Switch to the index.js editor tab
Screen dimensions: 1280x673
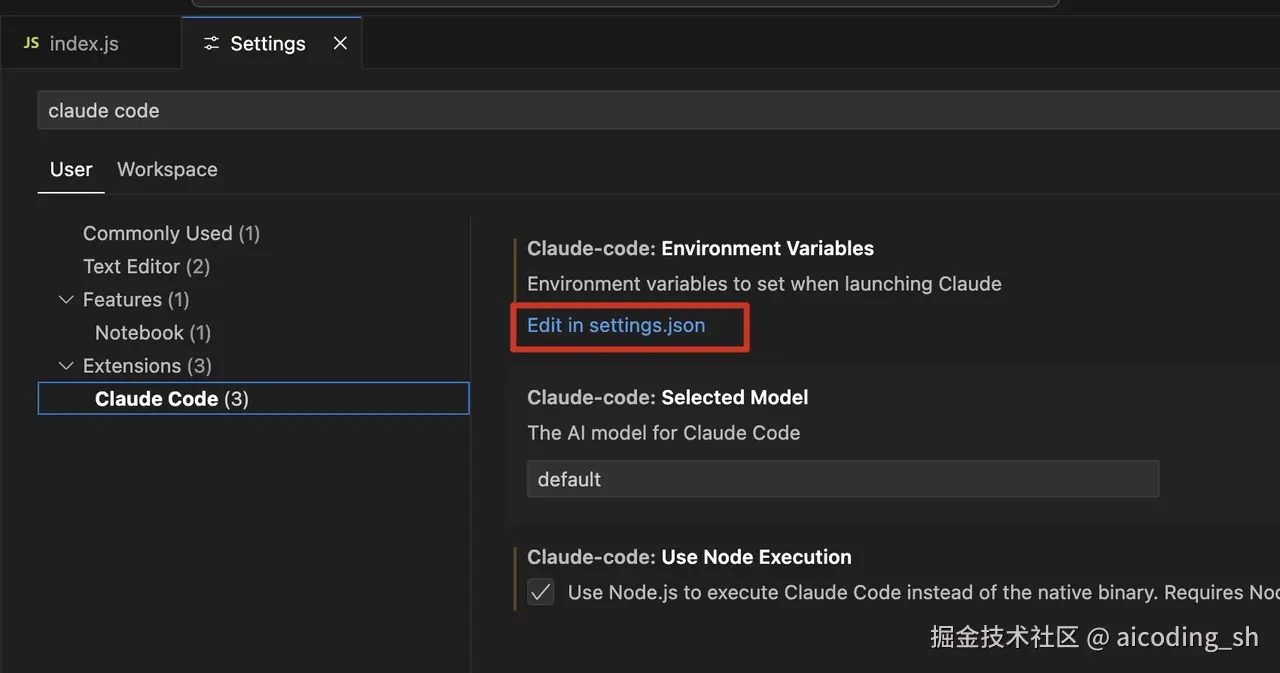pos(84,43)
